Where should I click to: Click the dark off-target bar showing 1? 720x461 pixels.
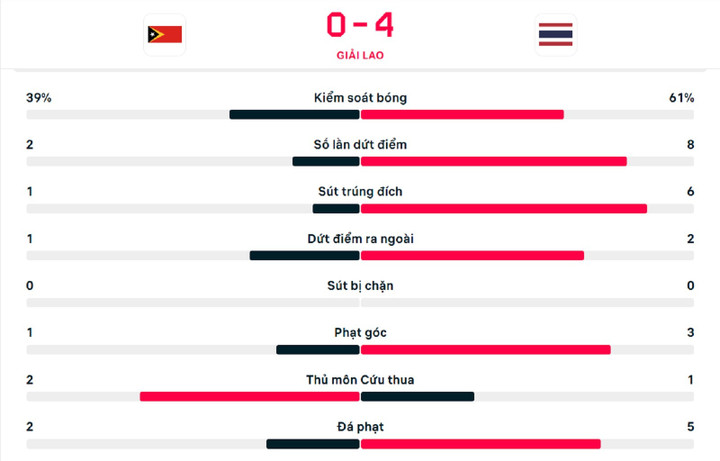point(304,255)
